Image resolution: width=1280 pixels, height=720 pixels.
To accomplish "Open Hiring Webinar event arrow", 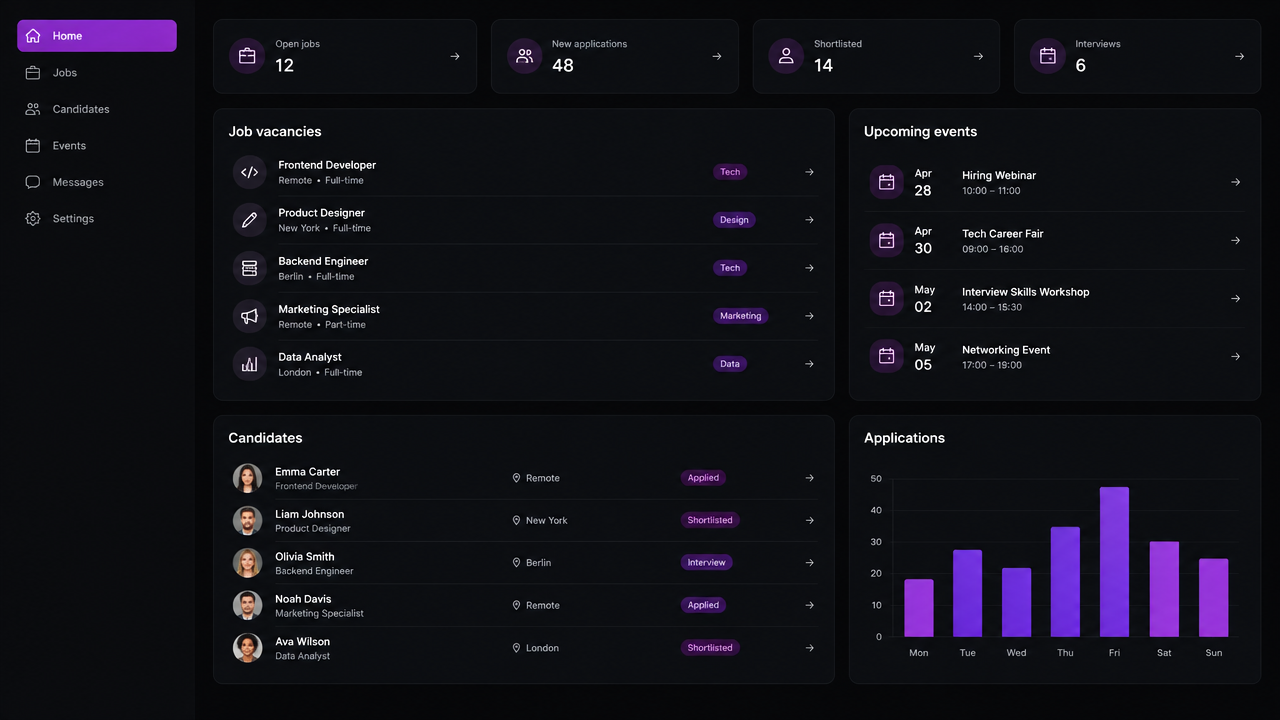I will [1236, 182].
